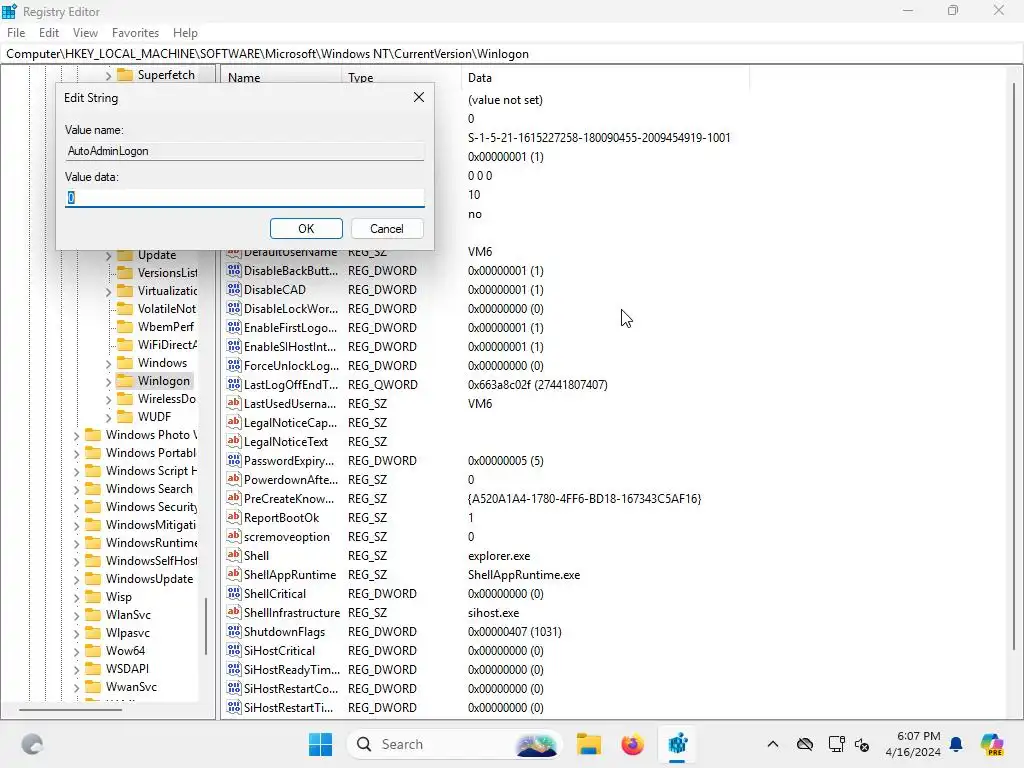
Task: Open the Help menu
Action: [185, 33]
